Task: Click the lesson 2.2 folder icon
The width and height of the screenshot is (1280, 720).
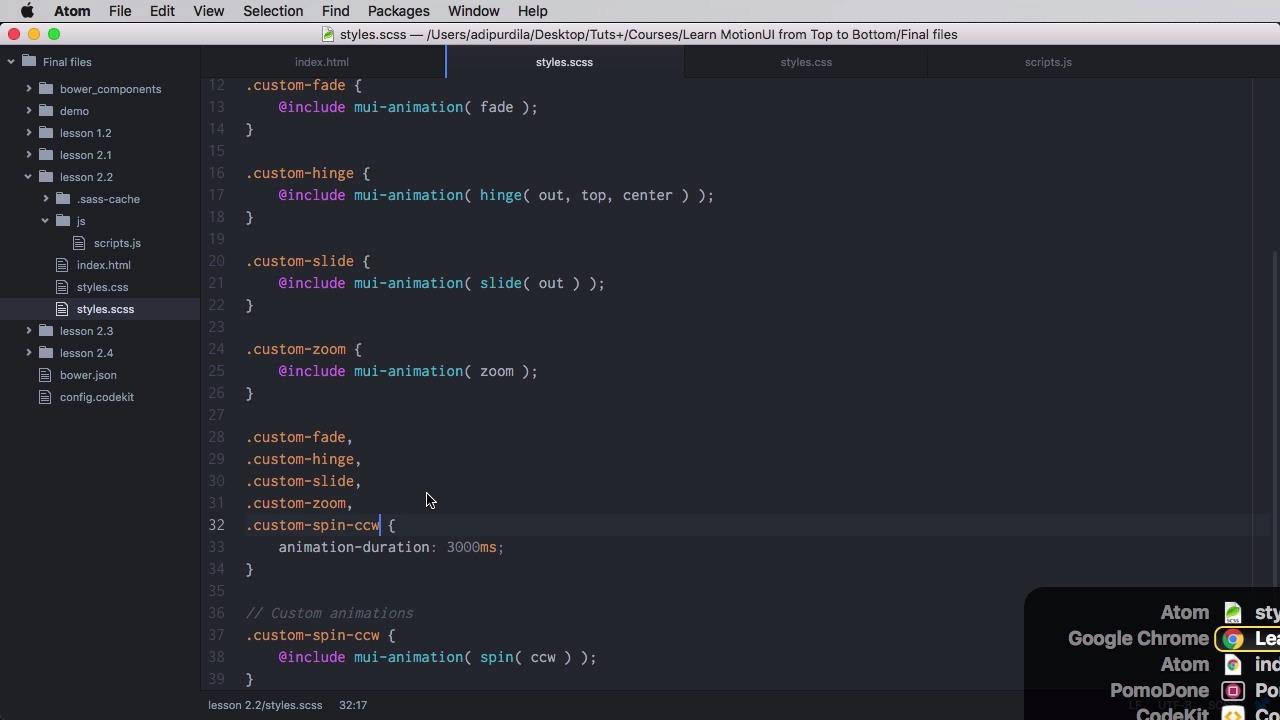Action: (x=46, y=177)
